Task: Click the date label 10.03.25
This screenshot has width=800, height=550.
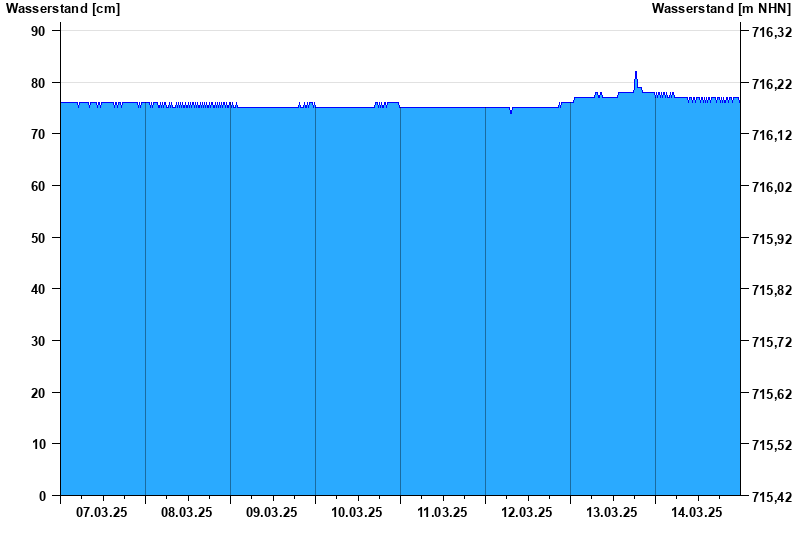Action: pyautogui.click(x=357, y=512)
